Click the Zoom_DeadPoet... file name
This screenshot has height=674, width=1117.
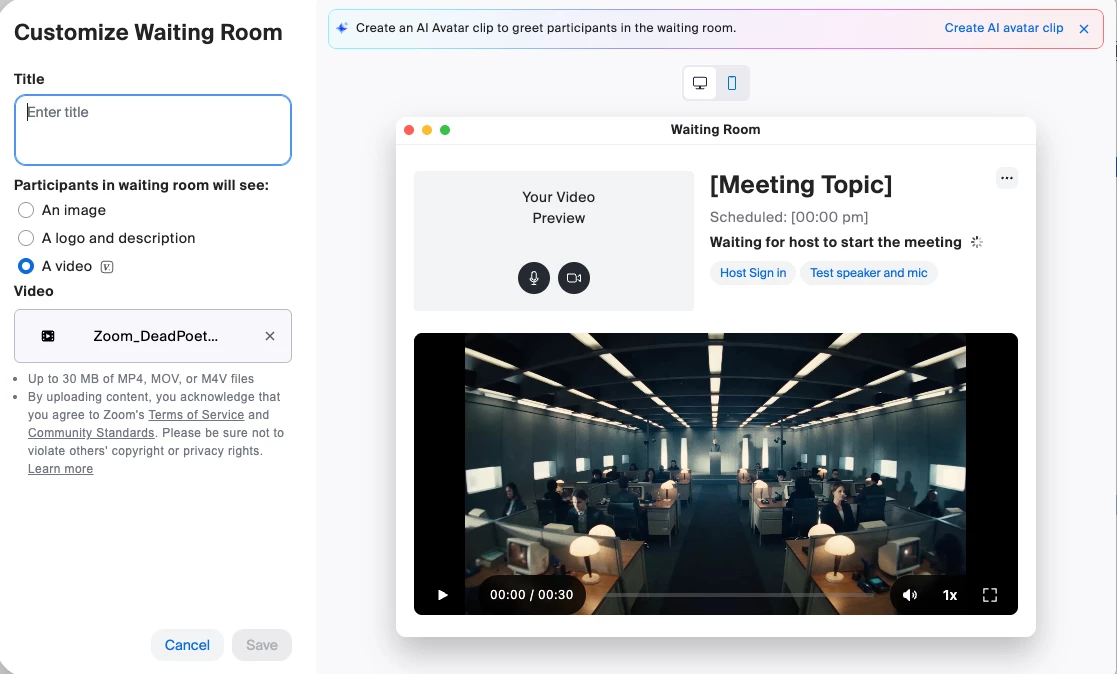(x=155, y=336)
